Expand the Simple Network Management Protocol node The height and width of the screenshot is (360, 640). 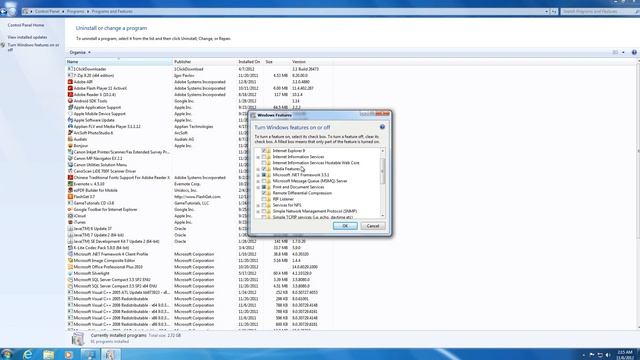pos(258,211)
